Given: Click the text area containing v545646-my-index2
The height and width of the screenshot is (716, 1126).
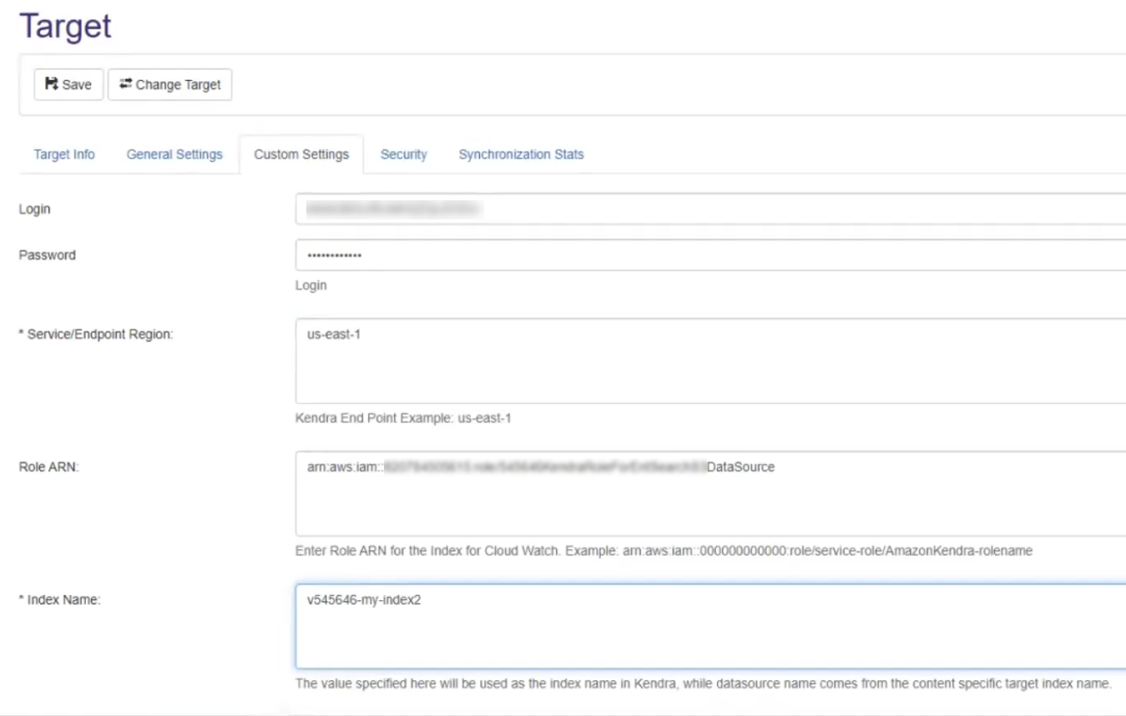Looking at the screenshot, I should point(710,625).
